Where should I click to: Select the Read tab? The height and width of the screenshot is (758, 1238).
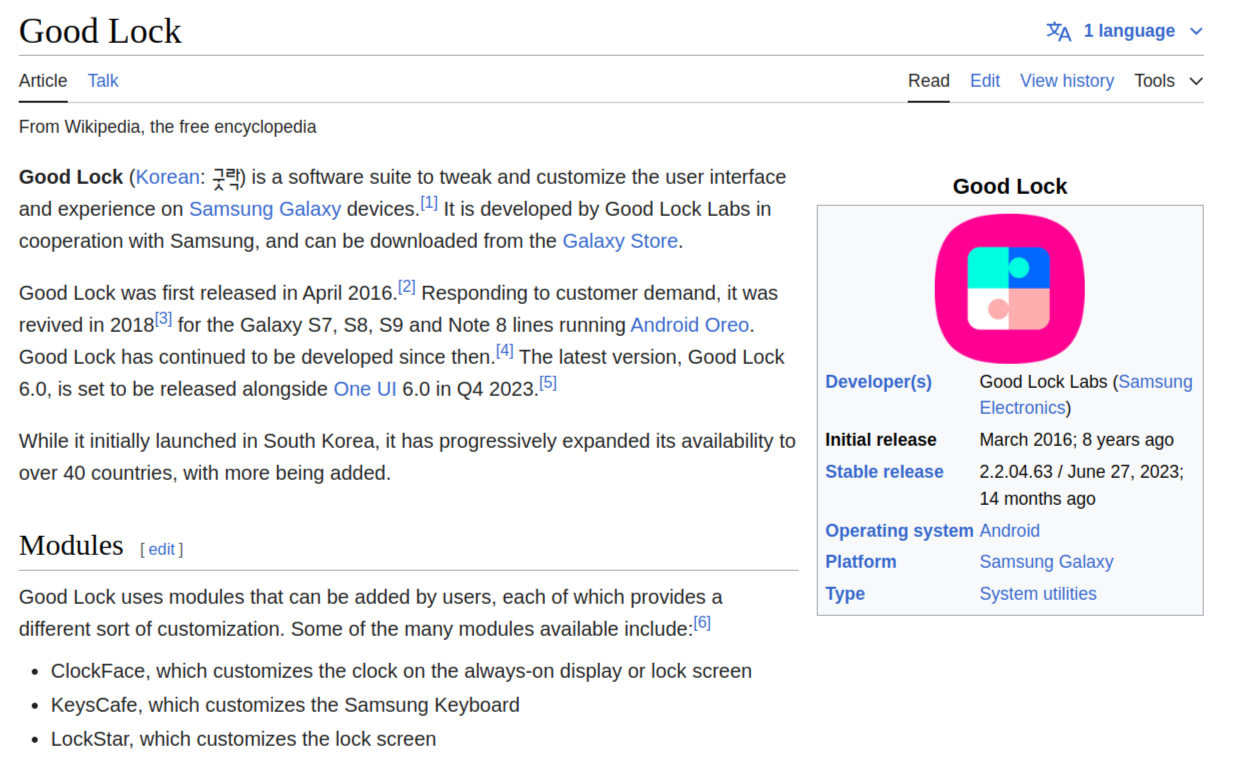coord(929,81)
